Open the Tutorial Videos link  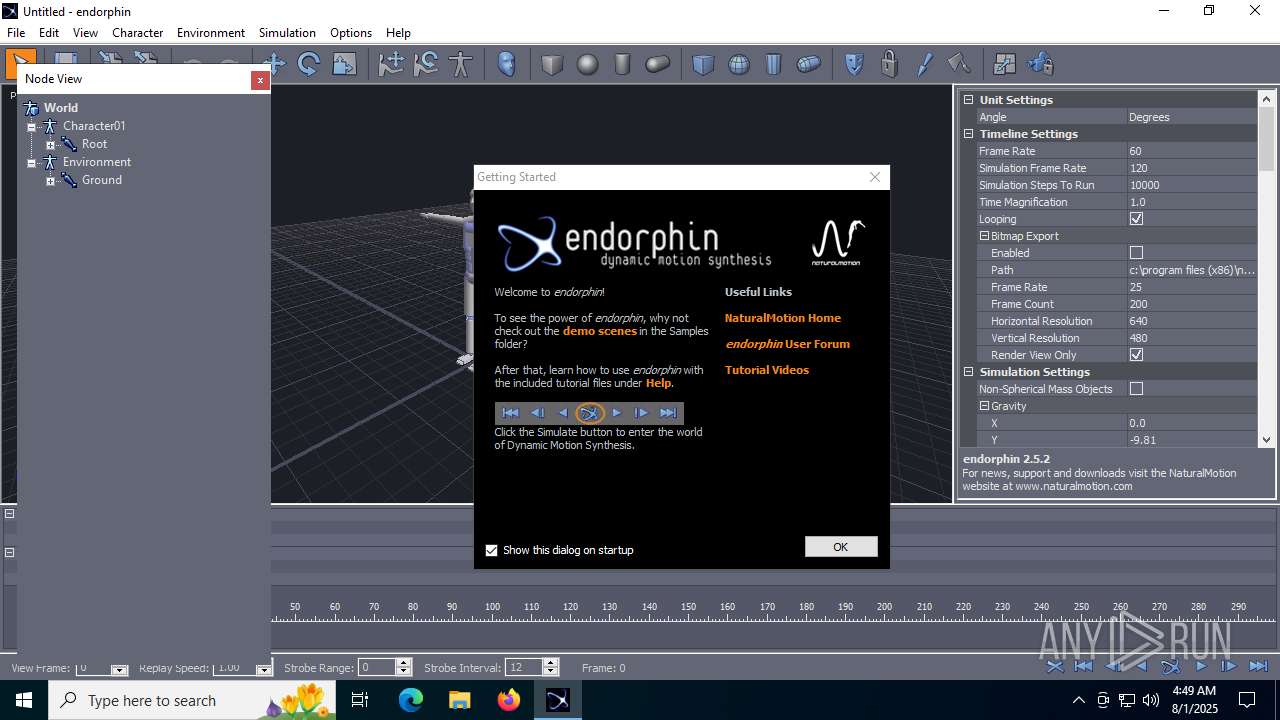tap(767, 370)
